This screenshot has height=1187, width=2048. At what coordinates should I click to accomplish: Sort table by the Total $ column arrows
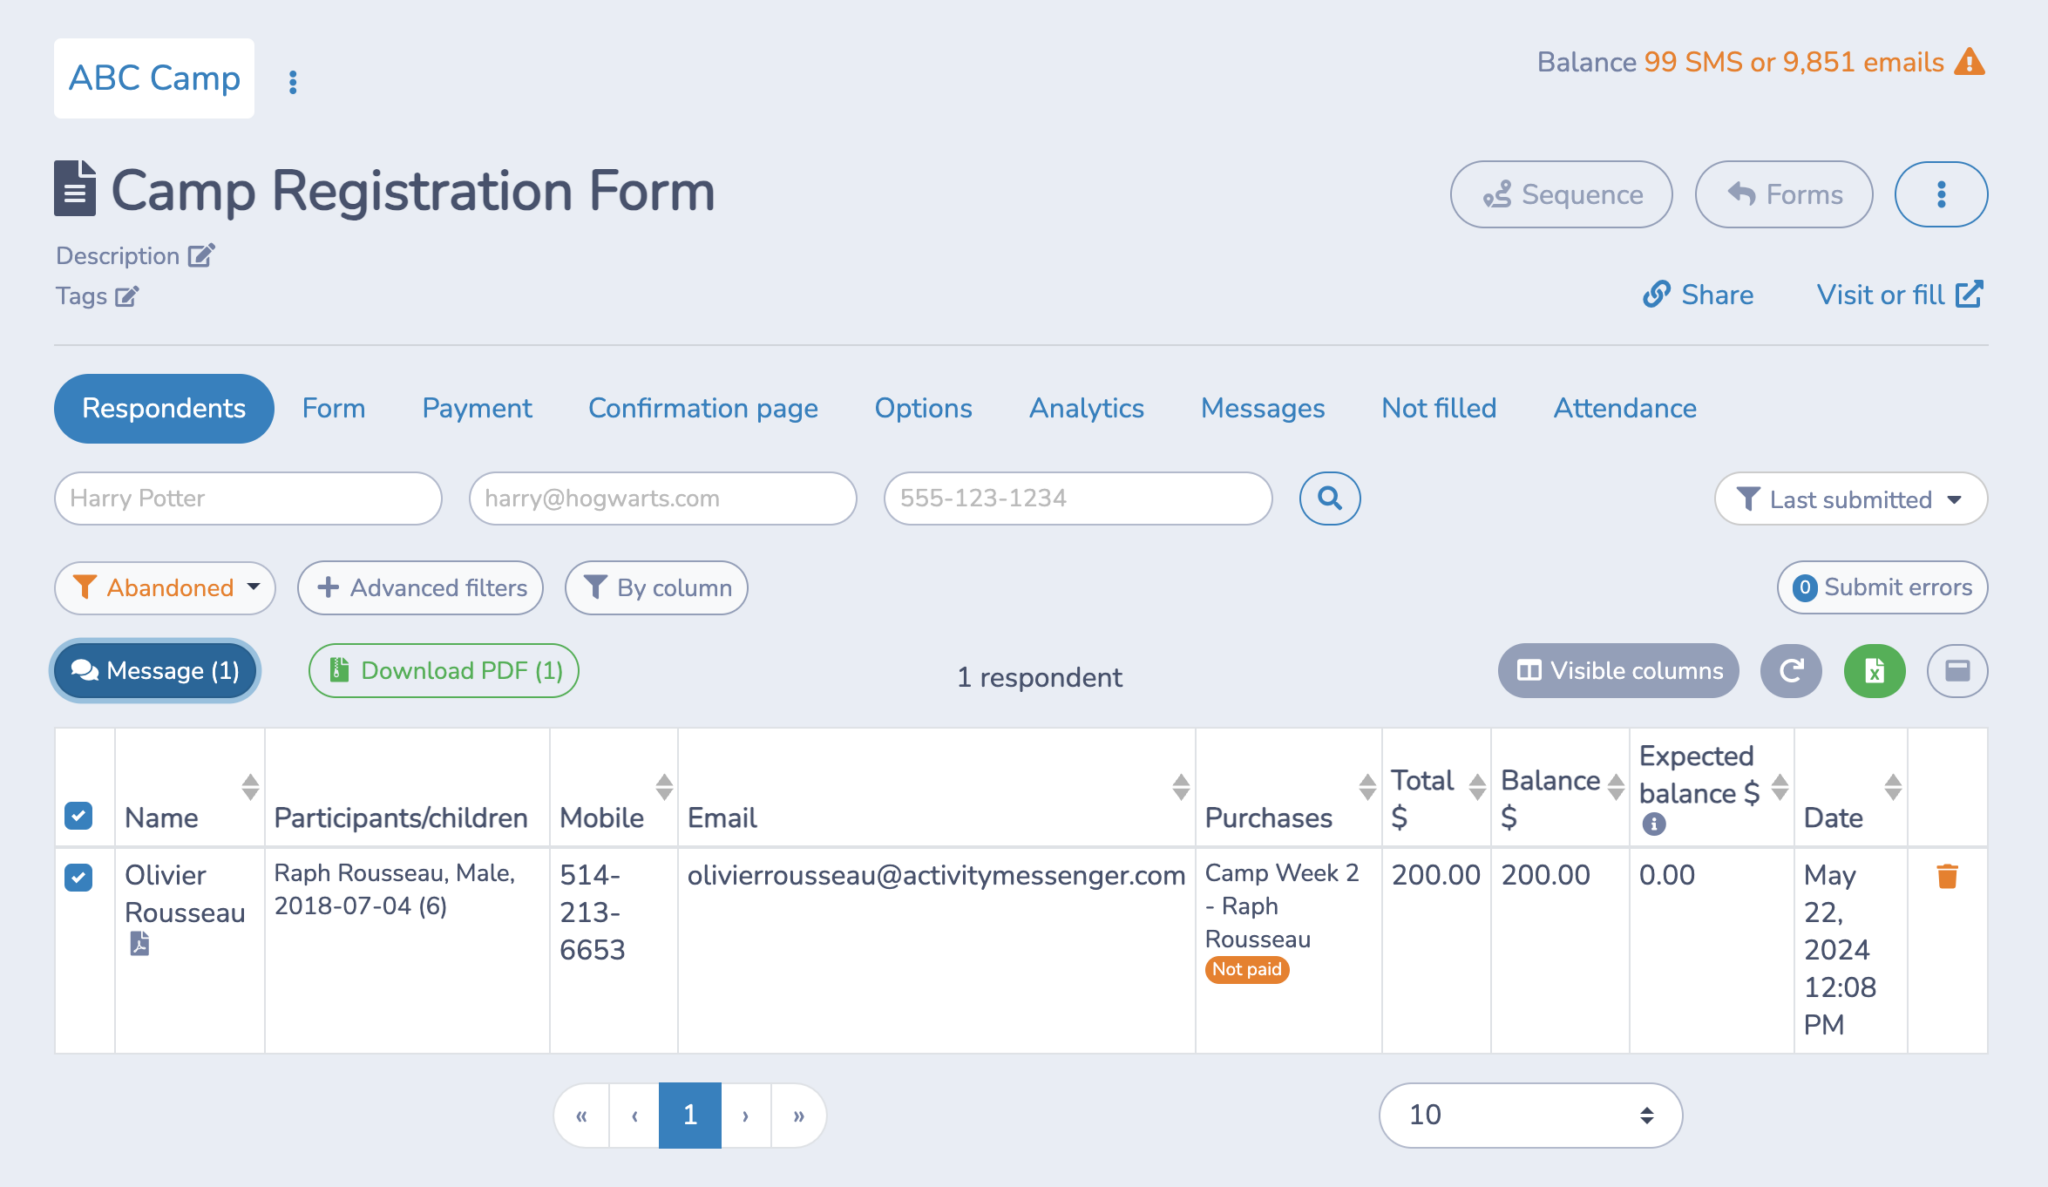[x=1477, y=787]
